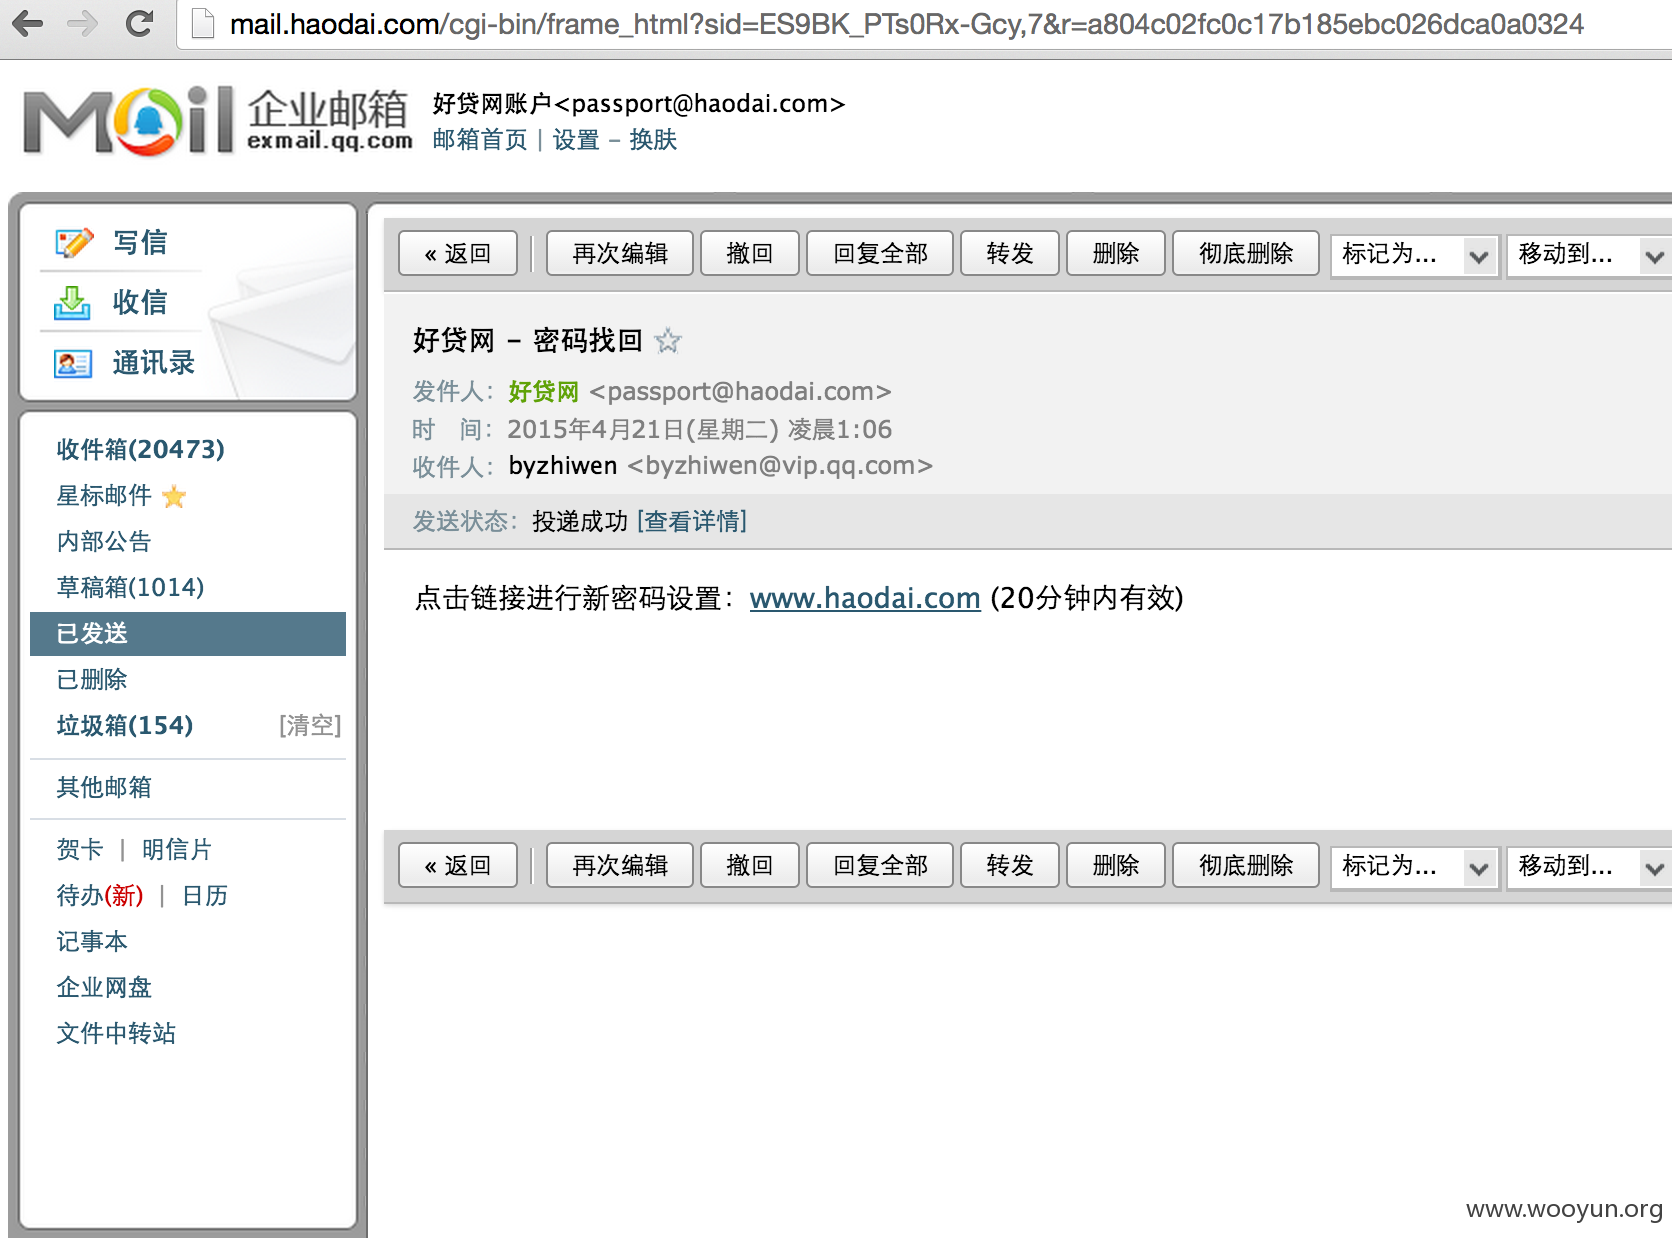
Task: Click the top 撤回 button
Action: pos(750,254)
